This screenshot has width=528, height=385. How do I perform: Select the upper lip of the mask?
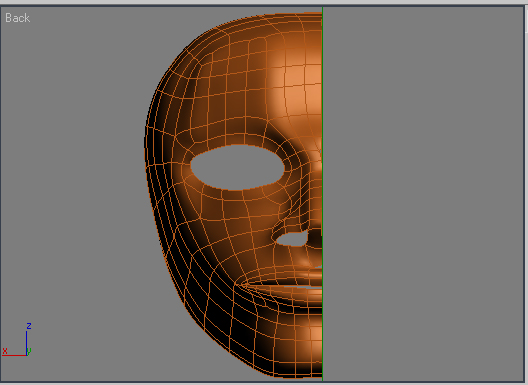click(x=296, y=274)
